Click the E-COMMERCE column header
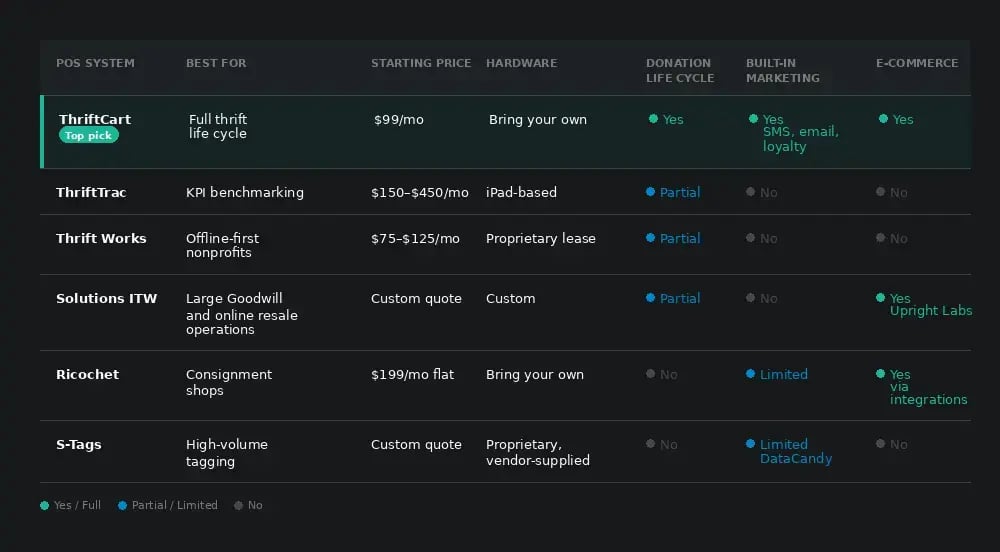1000x552 pixels. point(916,63)
